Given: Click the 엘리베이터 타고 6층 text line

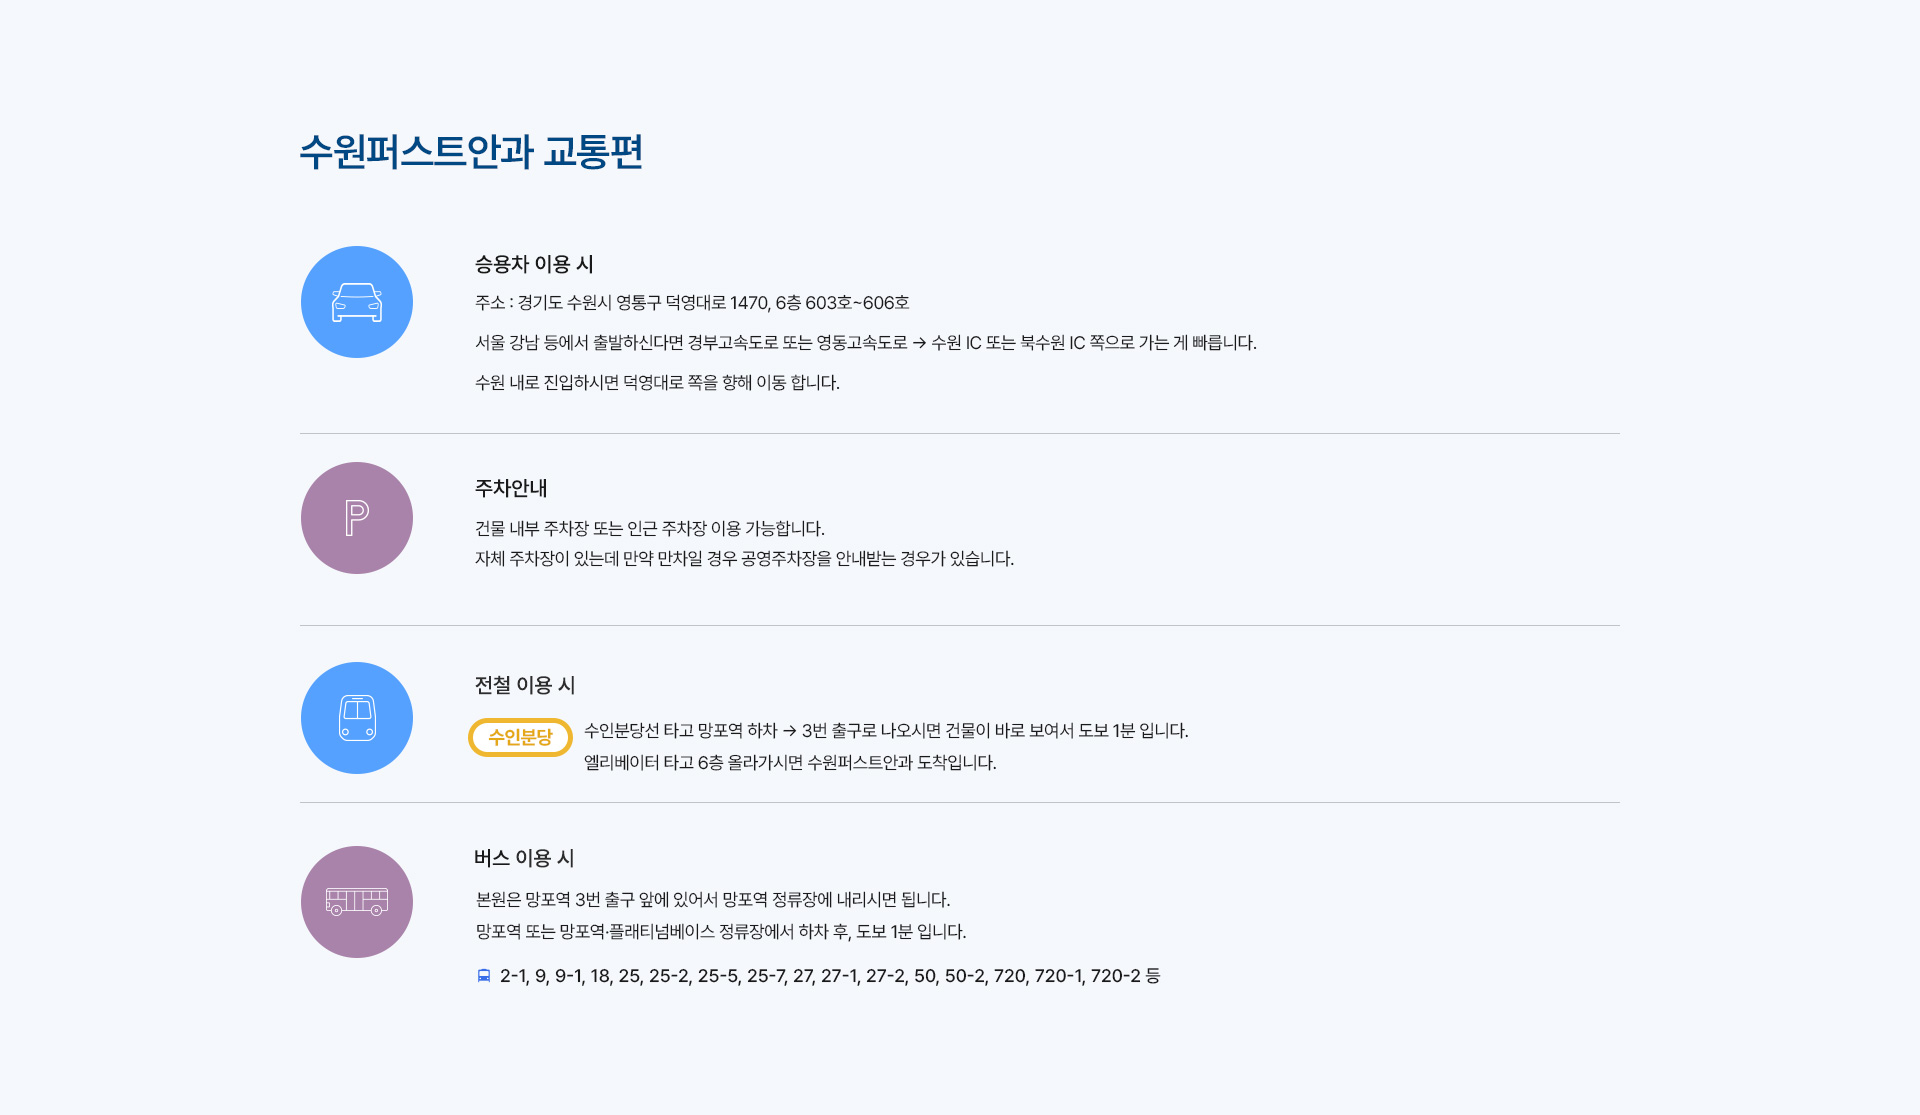Looking at the screenshot, I should [x=790, y=763].
